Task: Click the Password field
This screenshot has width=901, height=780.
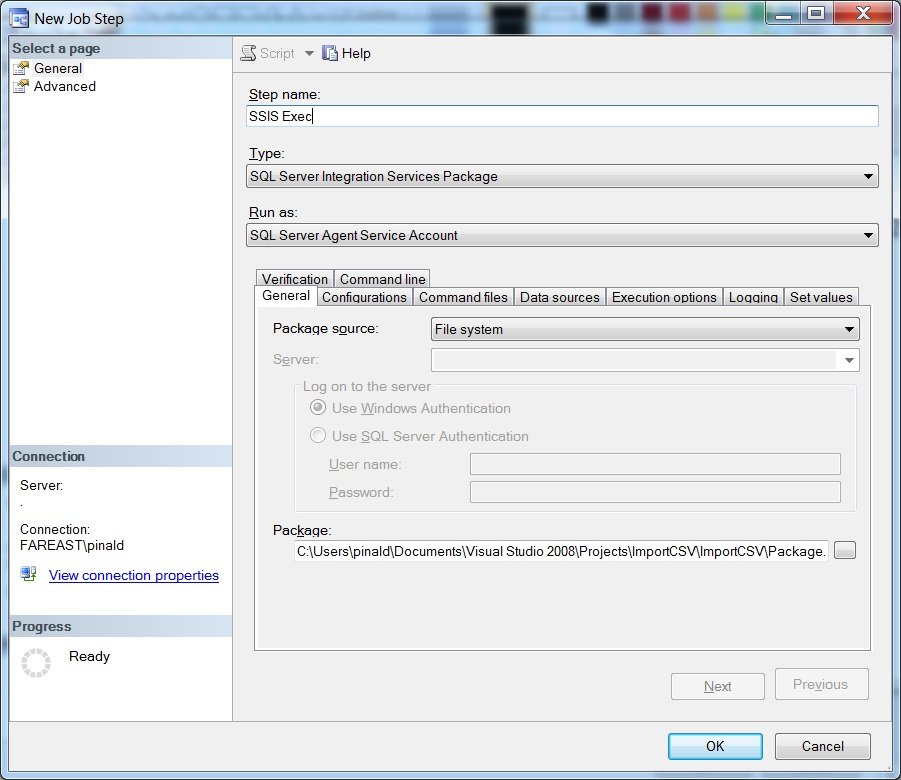Action: click(x=655, y=492)
